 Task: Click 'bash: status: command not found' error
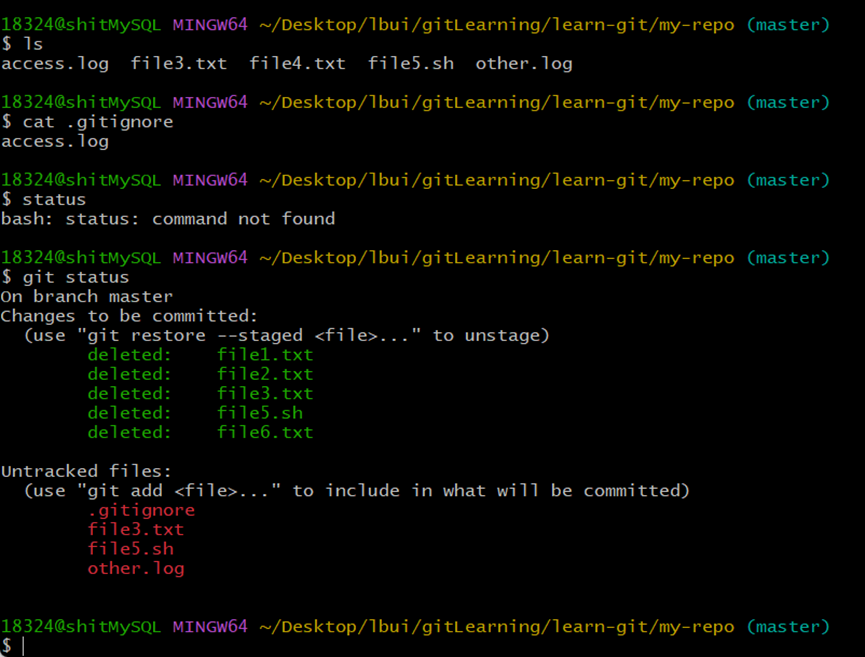(x=168, y=219)
